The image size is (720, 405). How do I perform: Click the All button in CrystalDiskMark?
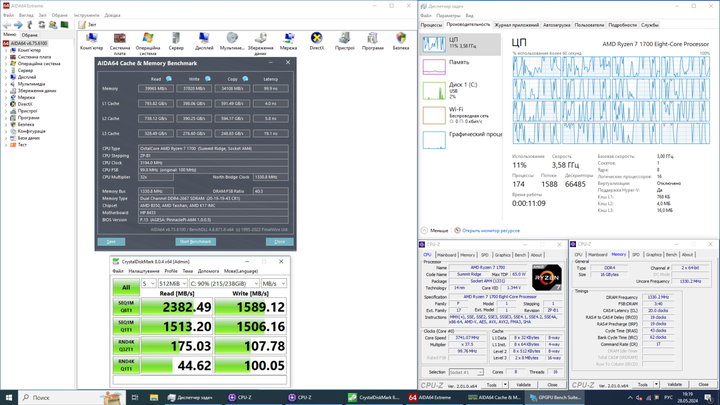pos(126,287)
